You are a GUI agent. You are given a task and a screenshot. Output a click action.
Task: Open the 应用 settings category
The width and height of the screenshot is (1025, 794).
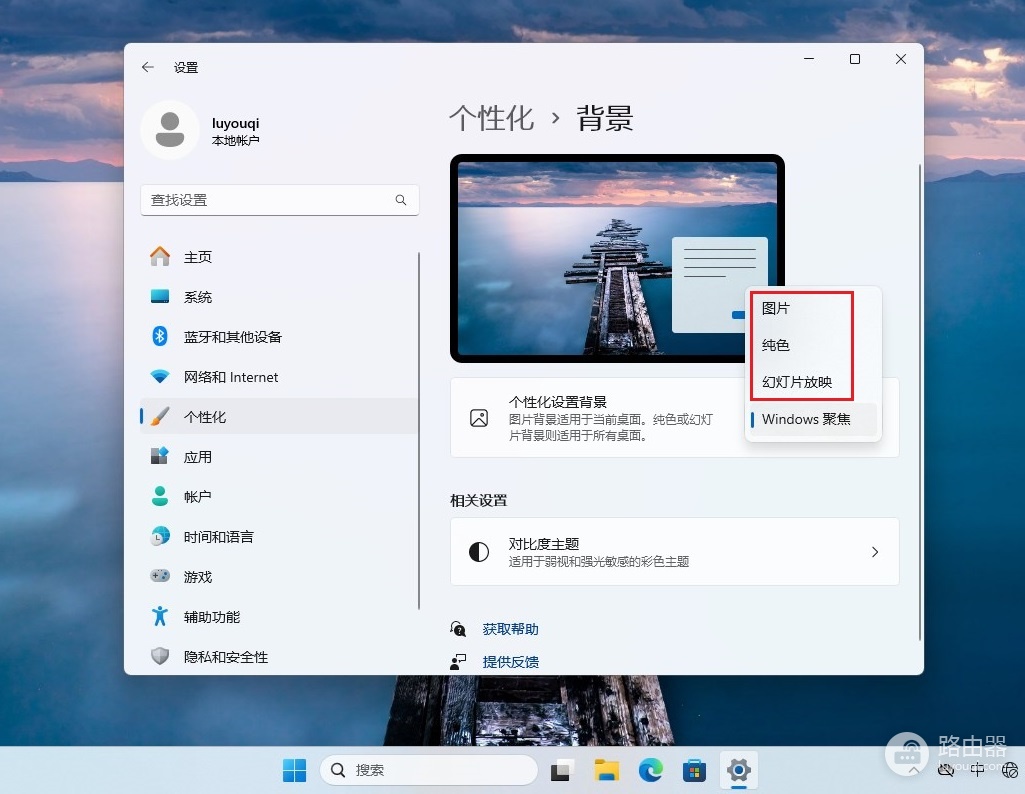pyautogui.click(x=280, y=457)
